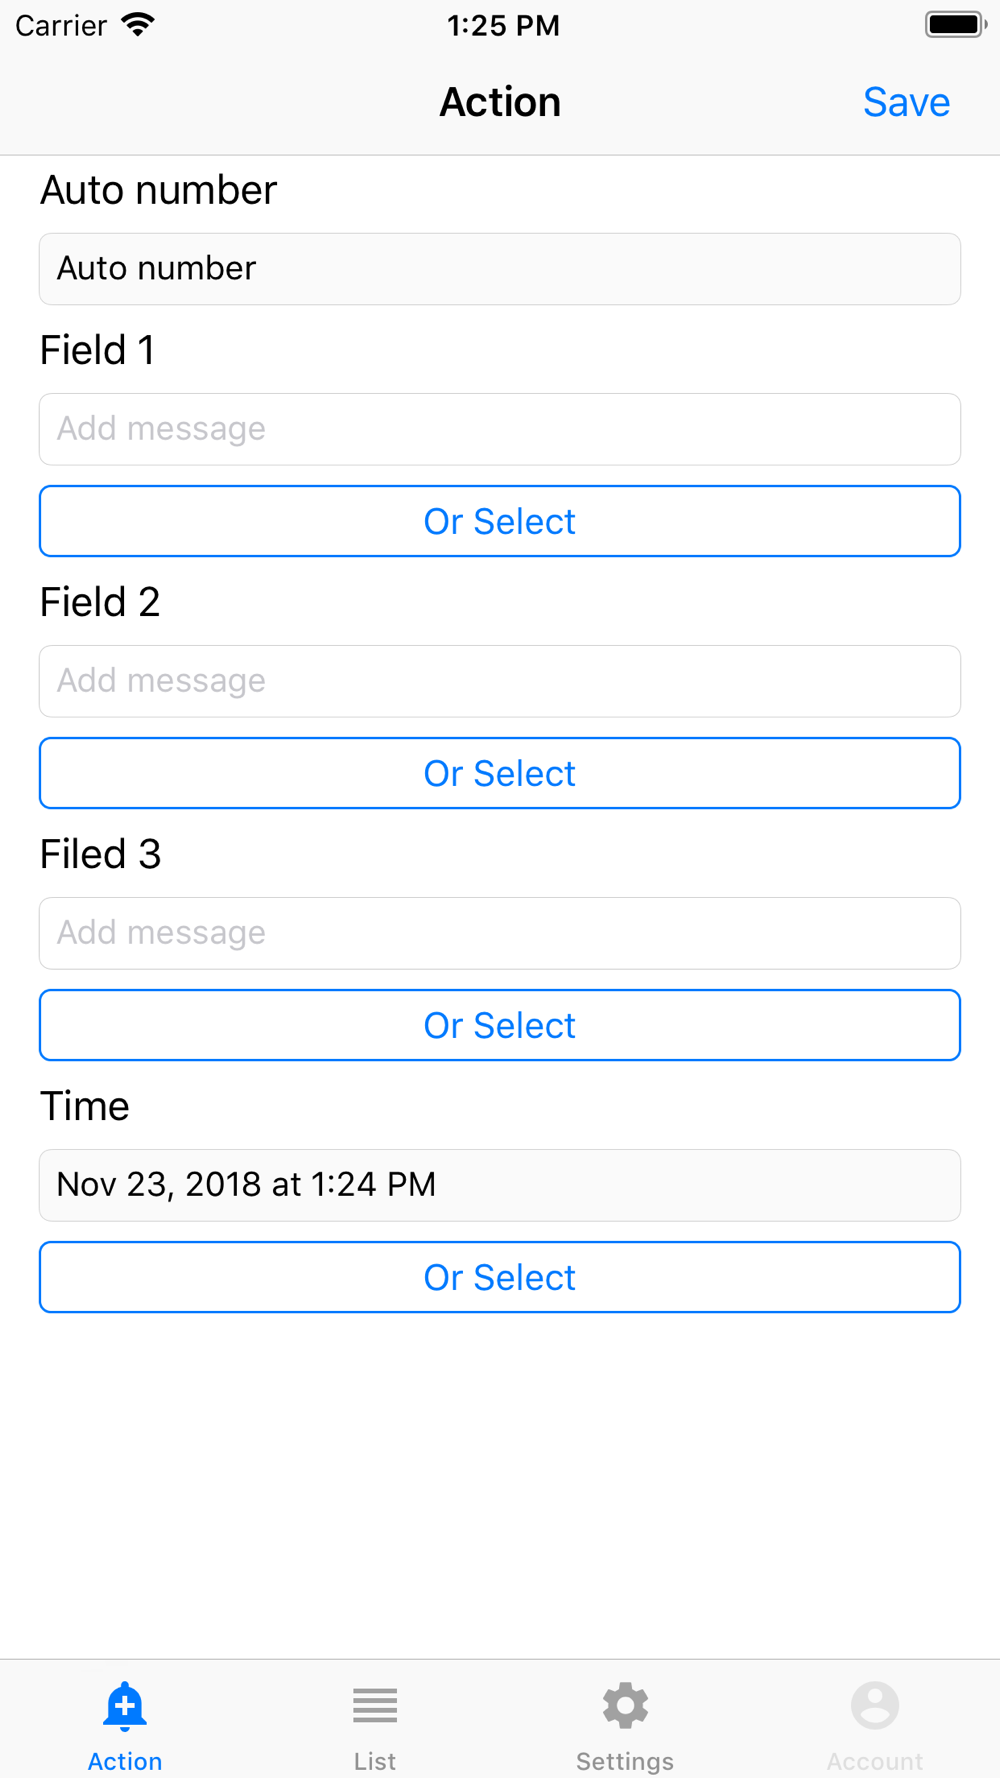
Task: Tap the Filed 3 message box
Action: coord(500,933)
